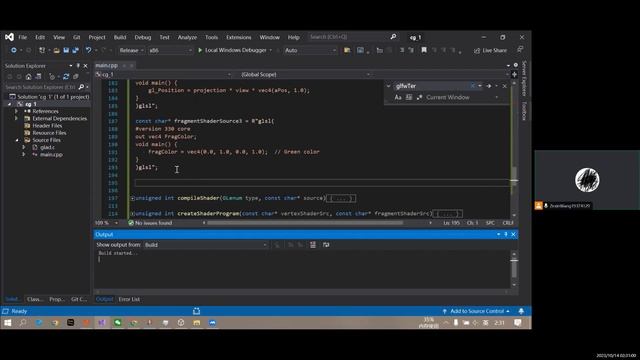Click the Quick Launch search magnifier icon
The height and width of the screenshot is (360, 640).
393,37
